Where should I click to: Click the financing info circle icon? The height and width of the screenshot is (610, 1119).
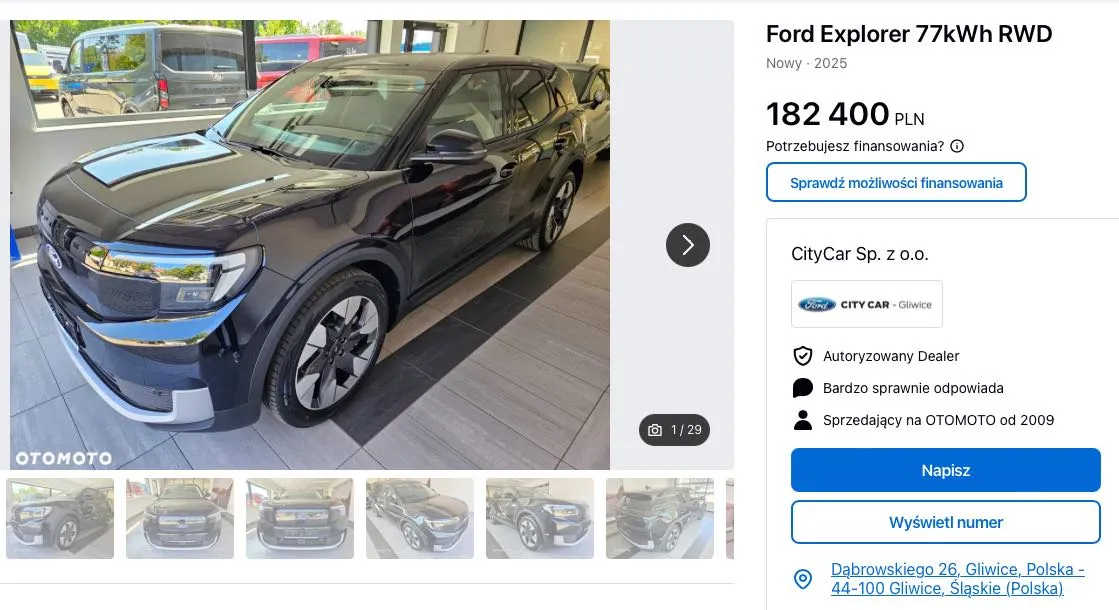(957, 146)
